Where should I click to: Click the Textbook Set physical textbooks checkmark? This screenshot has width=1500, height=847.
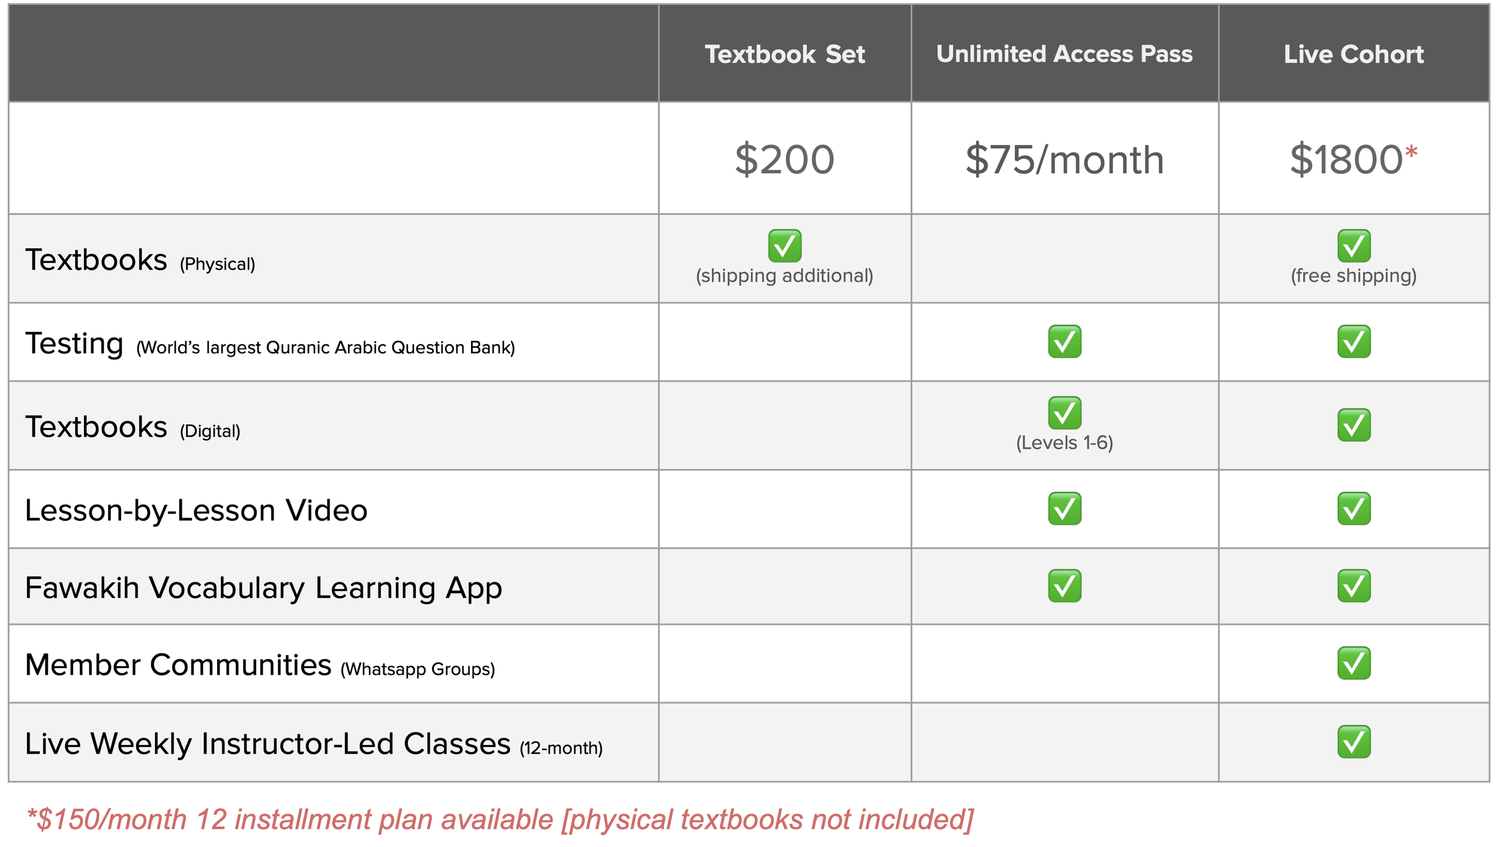click(784, 246)
